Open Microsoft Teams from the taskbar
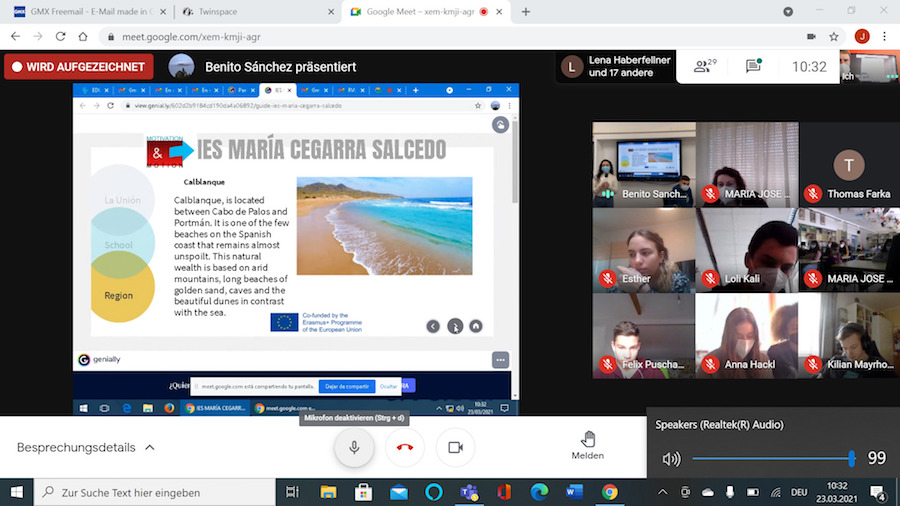The width and height of the screenshot is (900, 506). [469, 492]
